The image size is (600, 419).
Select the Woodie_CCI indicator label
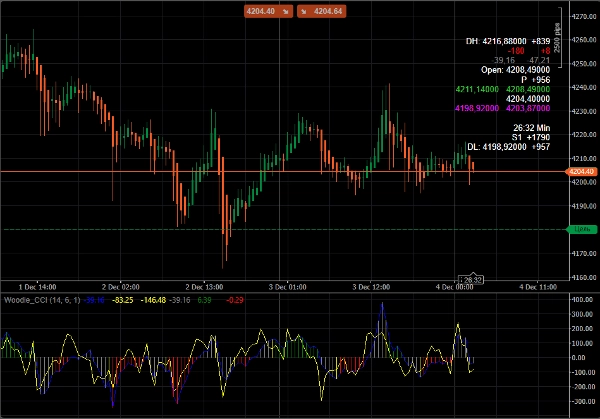tap(25, 299)
